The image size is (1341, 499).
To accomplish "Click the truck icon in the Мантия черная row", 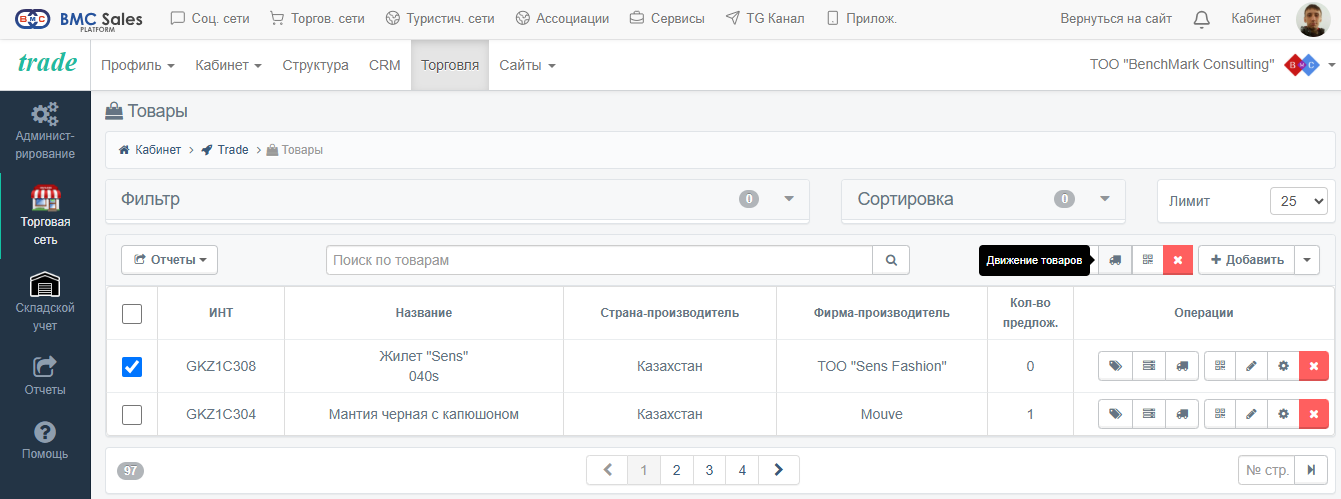I will pos(1182,414).
